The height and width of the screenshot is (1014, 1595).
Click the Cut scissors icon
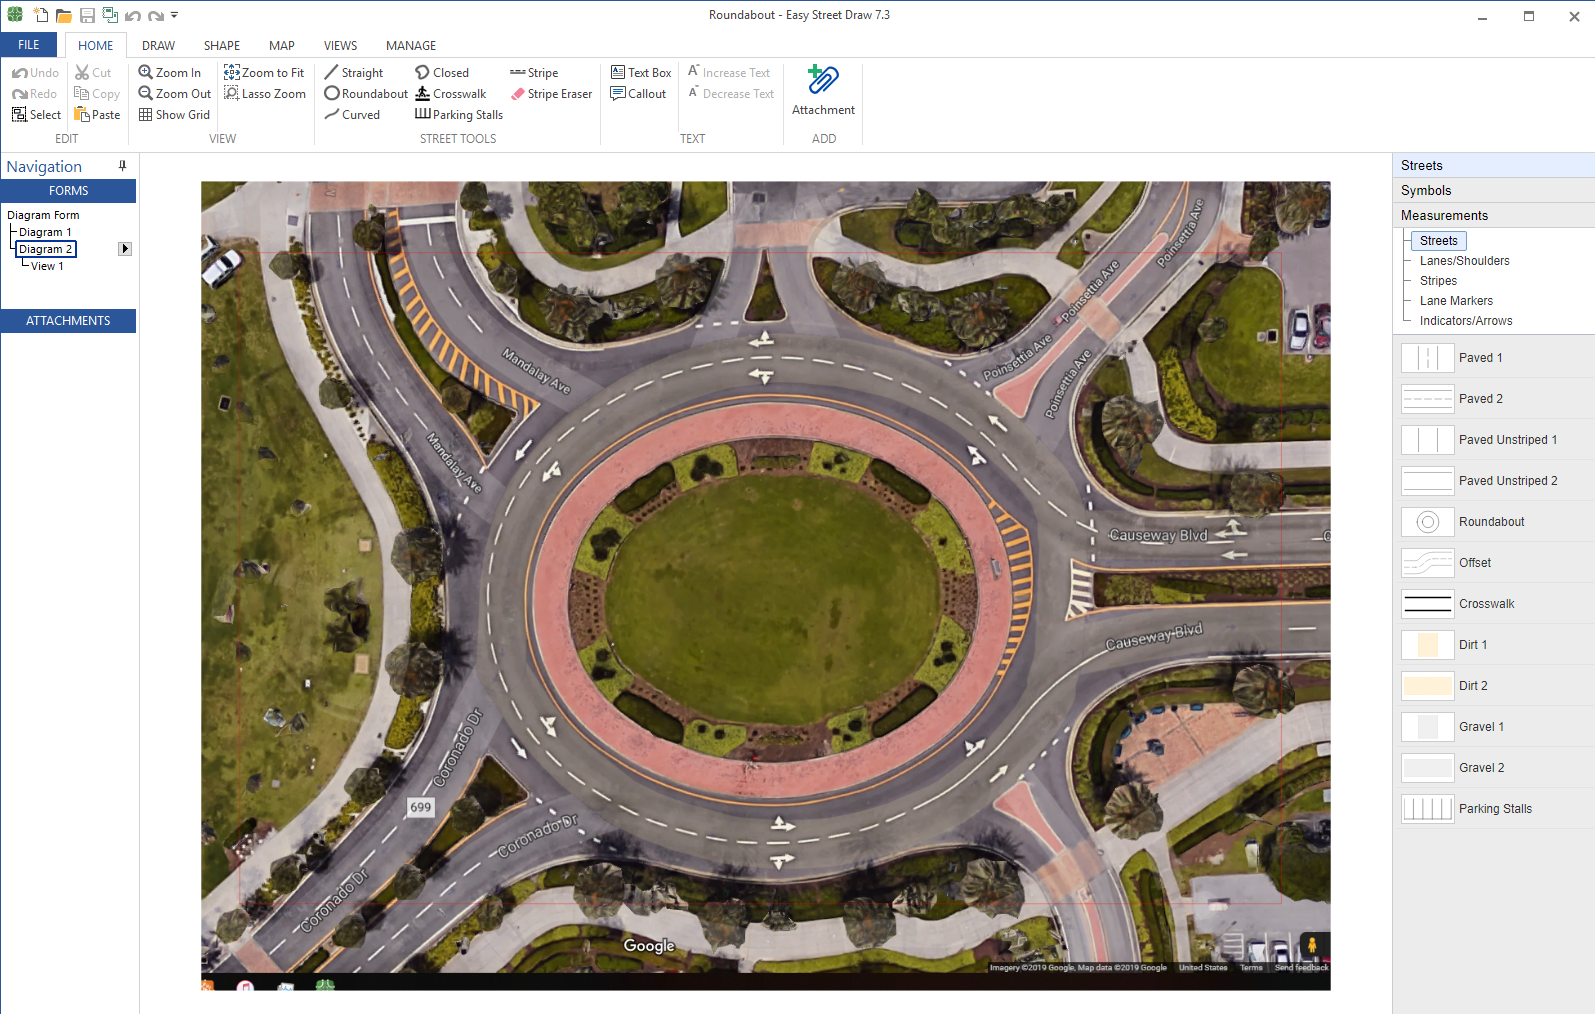click(x=82, y=73)
